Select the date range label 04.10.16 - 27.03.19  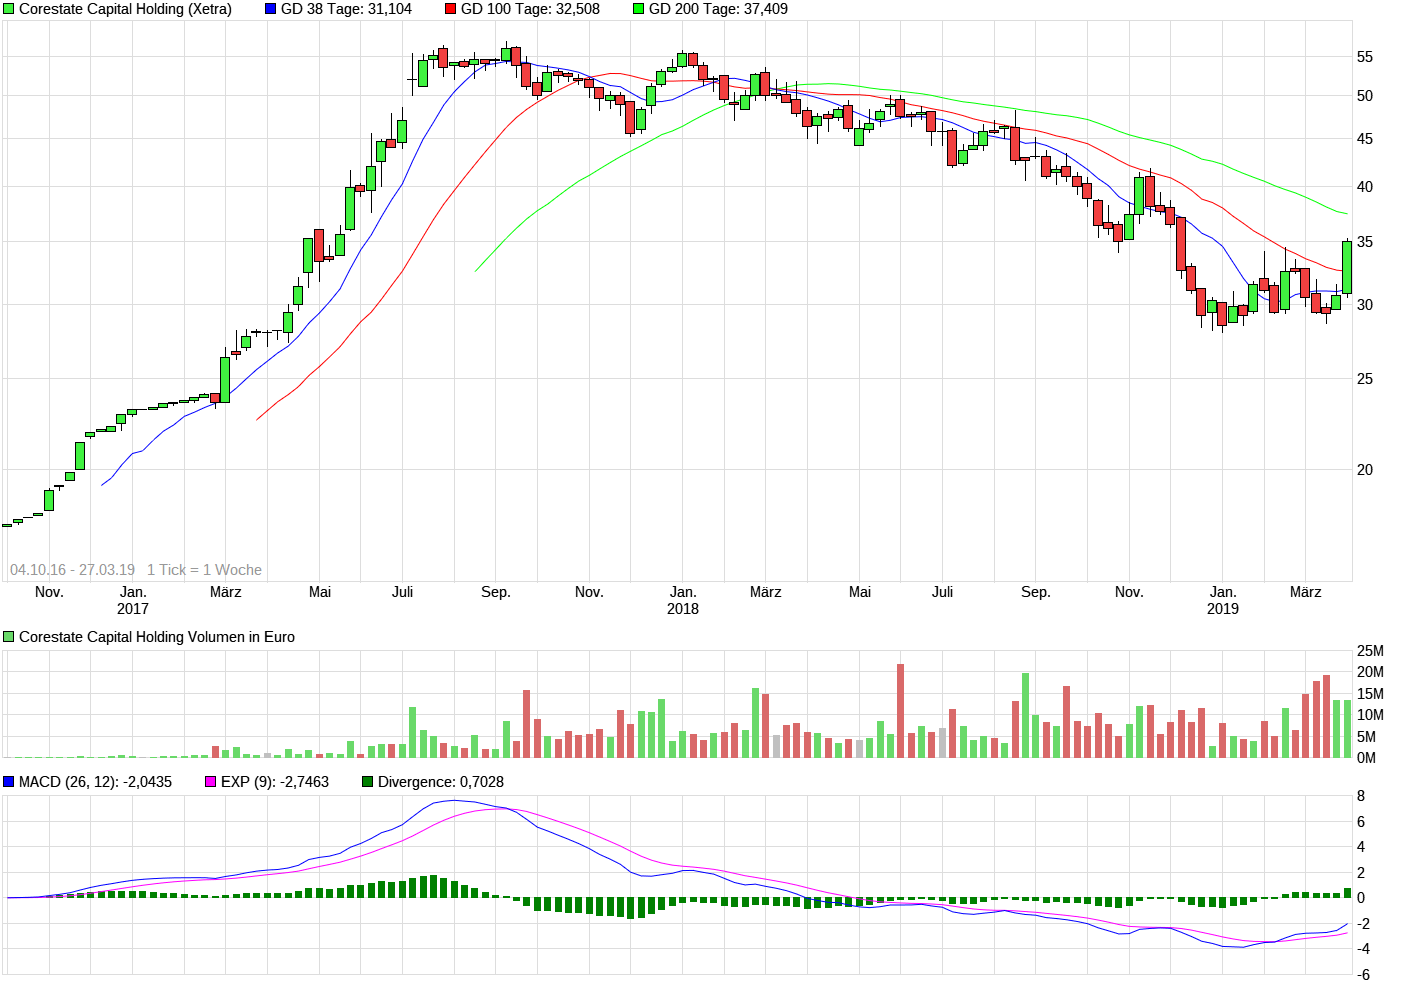[x=72, y=569]
